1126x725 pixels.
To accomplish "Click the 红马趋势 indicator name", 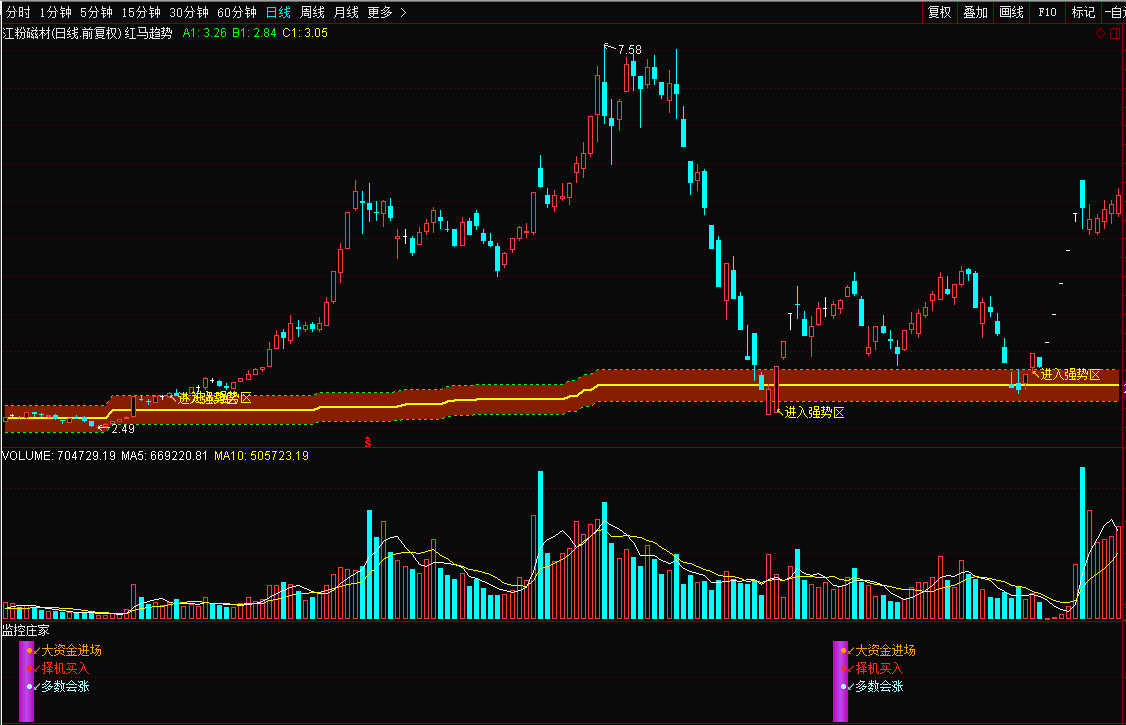I will pyautogui.click(x=149, y=33).
